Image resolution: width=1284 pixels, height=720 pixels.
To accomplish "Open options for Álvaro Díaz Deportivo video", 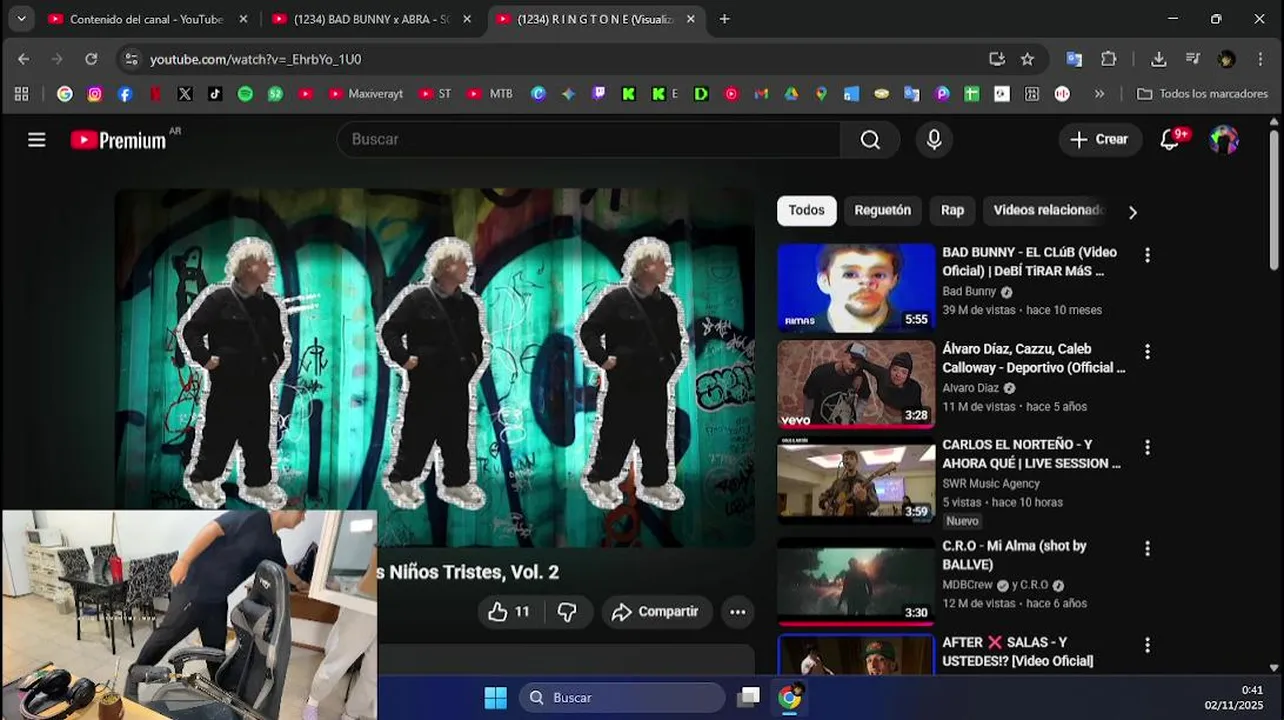I will click(1147, 352).
